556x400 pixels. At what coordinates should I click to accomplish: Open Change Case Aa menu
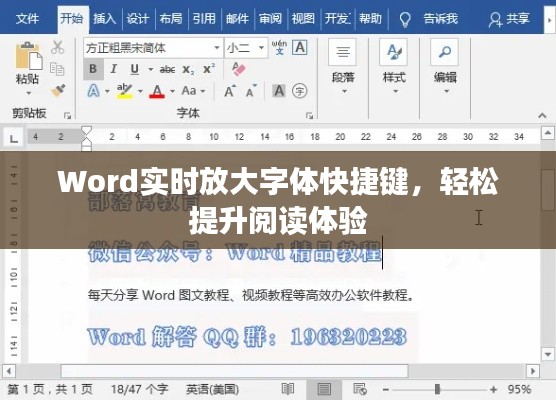[x=189, y=91]
